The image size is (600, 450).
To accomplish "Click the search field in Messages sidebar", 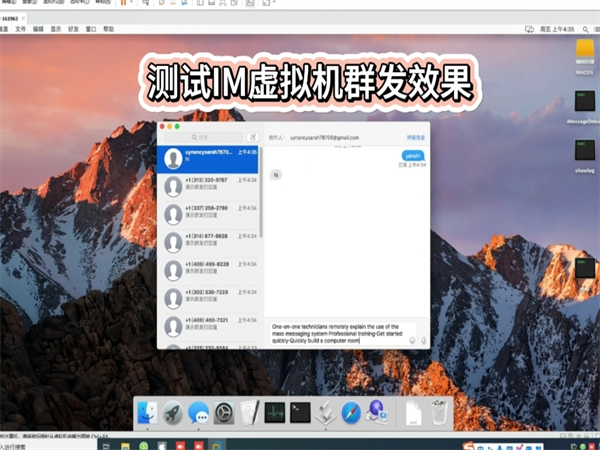I will tap(205, 137).
